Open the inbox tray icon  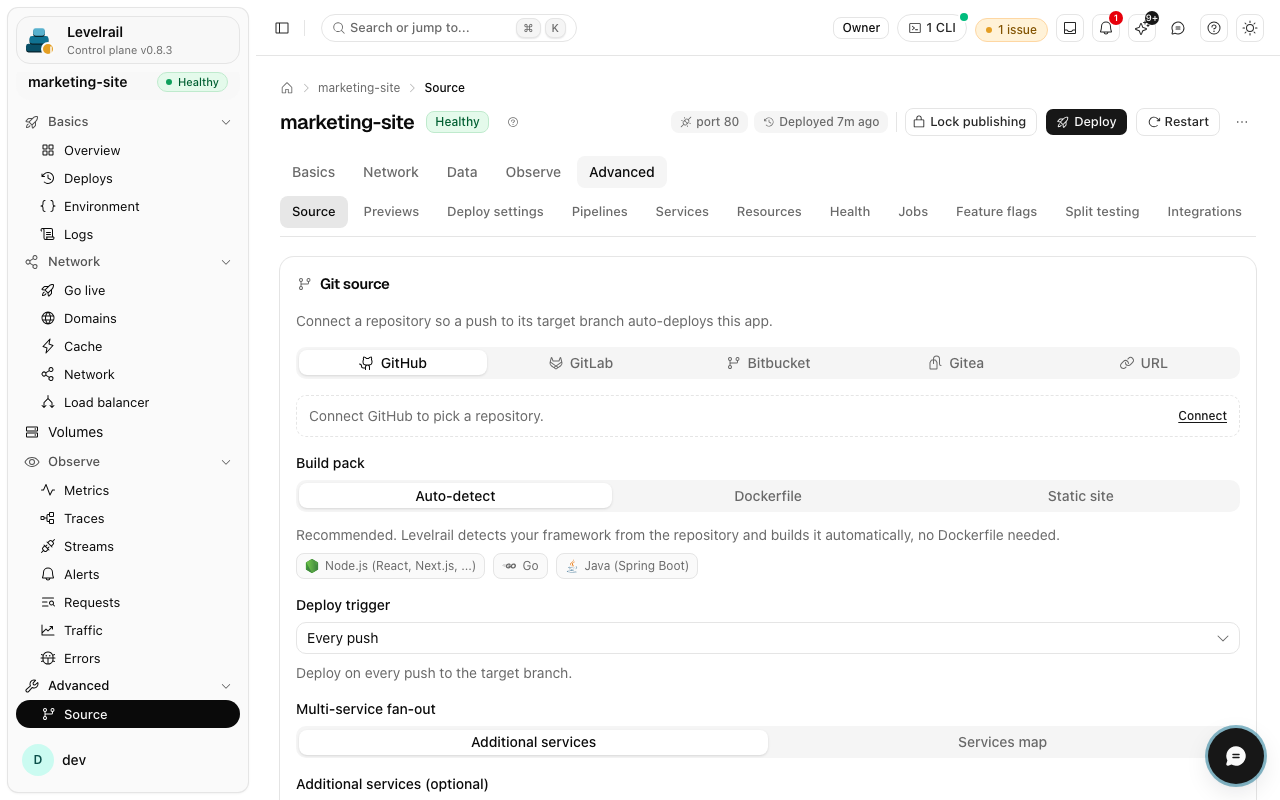click(1070, 28)
